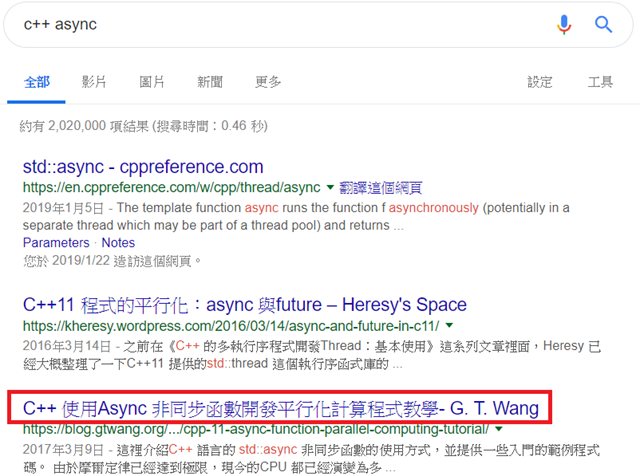Click the '約有 2,020,000 項結果' stats text
640x476 pixels.
[x=143, y=126]
